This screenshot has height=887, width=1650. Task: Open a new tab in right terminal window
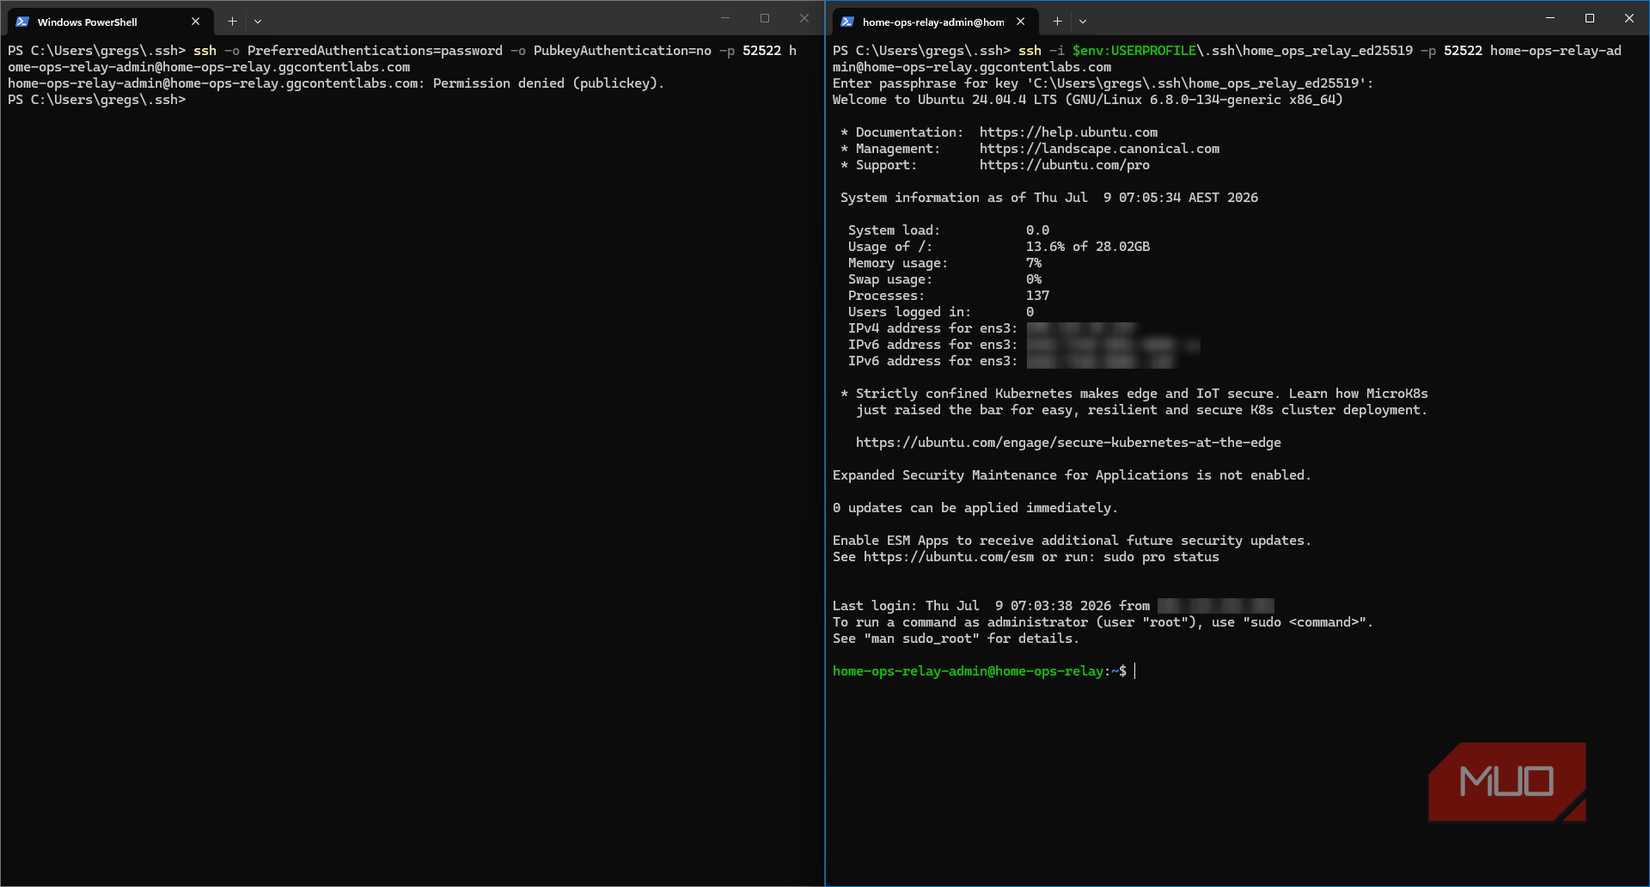tap(1057, 21)
